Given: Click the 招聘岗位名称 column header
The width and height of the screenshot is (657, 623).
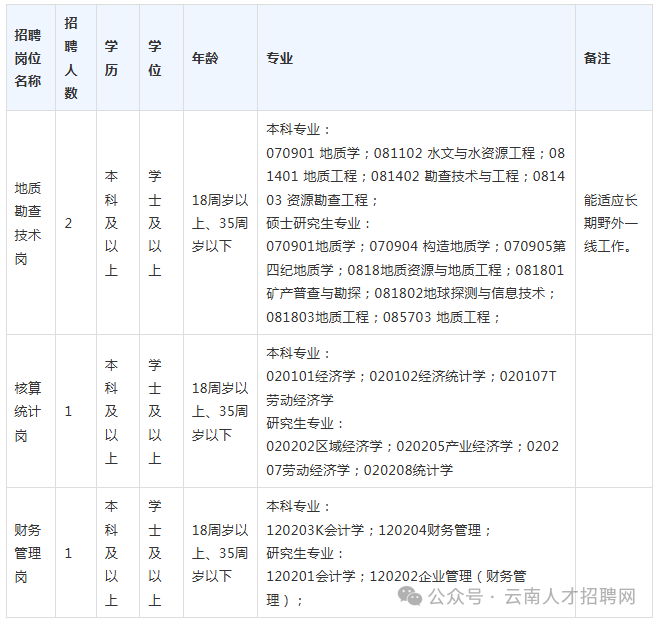Looking at the screenshot, I should pyautogui.click(x=31, y=58).
